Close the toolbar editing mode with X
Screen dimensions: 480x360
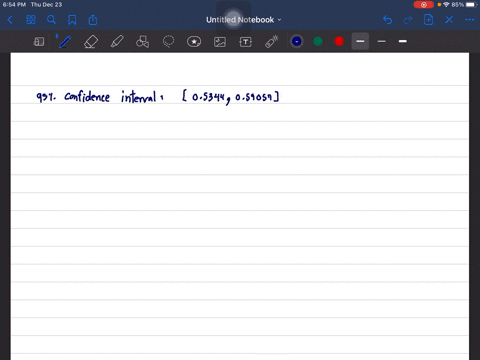click(449, 20)
